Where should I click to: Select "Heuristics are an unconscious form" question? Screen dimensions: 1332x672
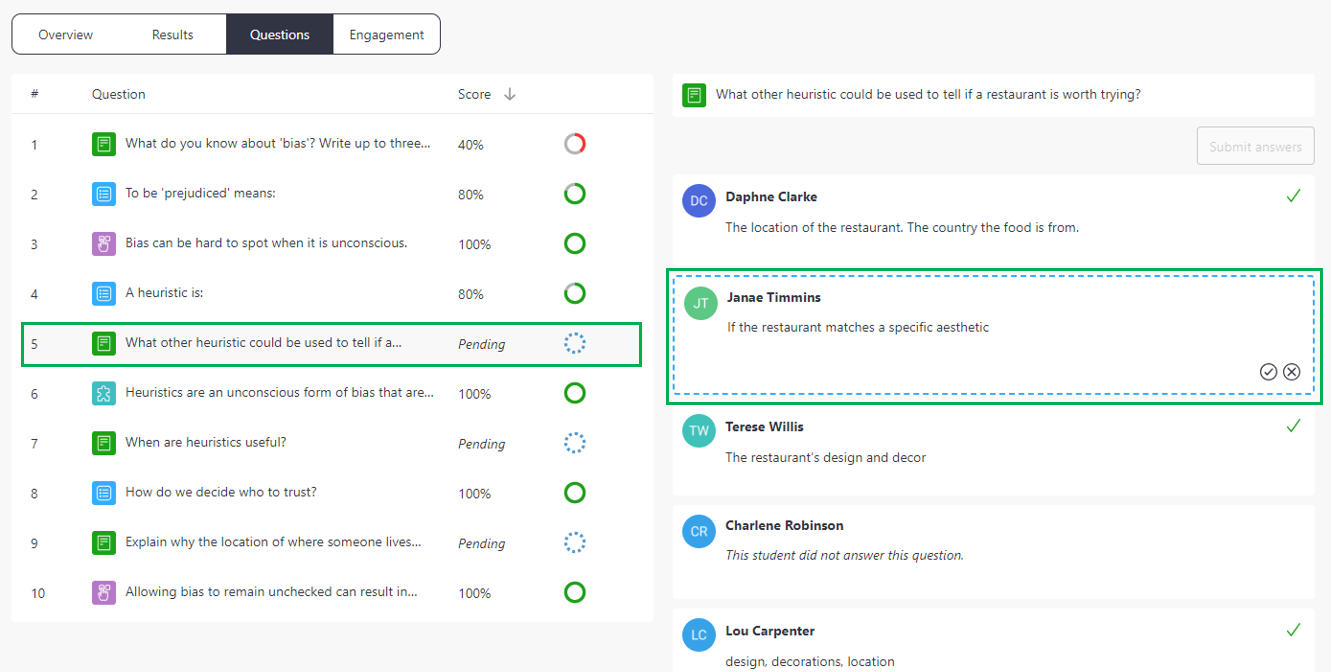click(279, 393)
